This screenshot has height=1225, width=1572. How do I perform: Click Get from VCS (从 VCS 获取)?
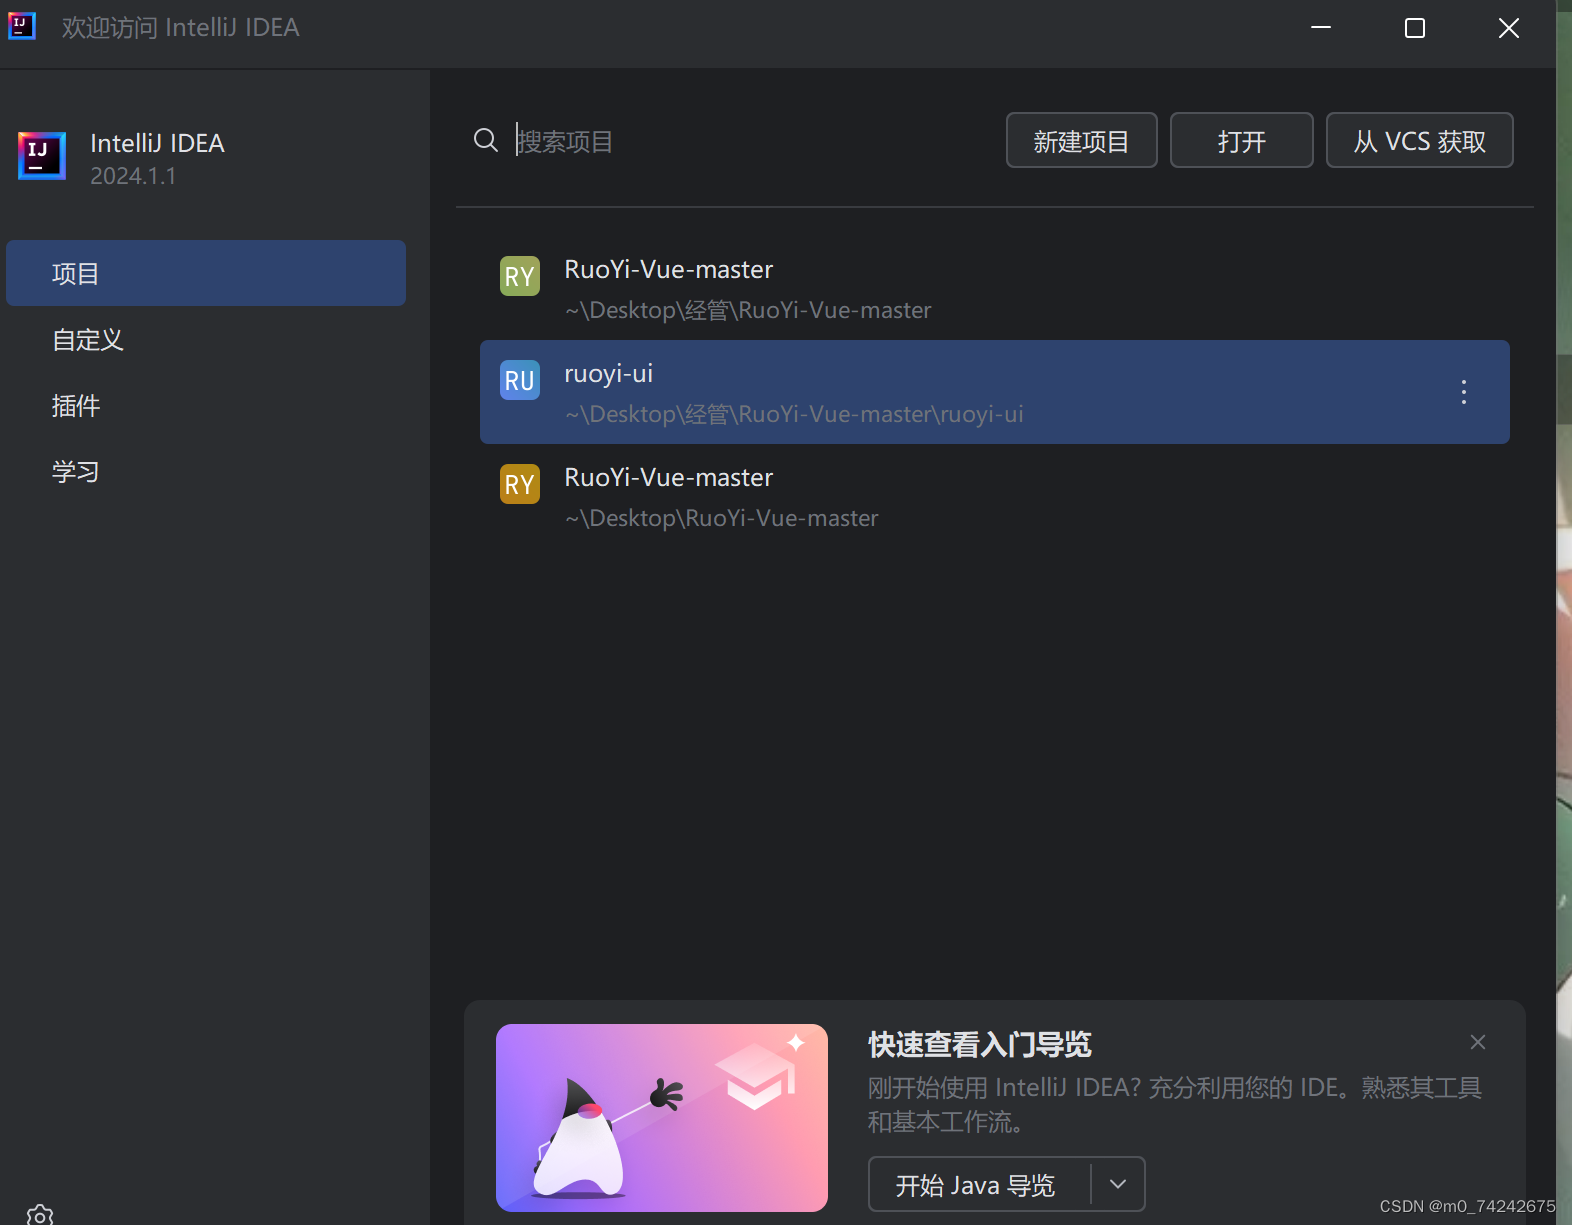1419,140
